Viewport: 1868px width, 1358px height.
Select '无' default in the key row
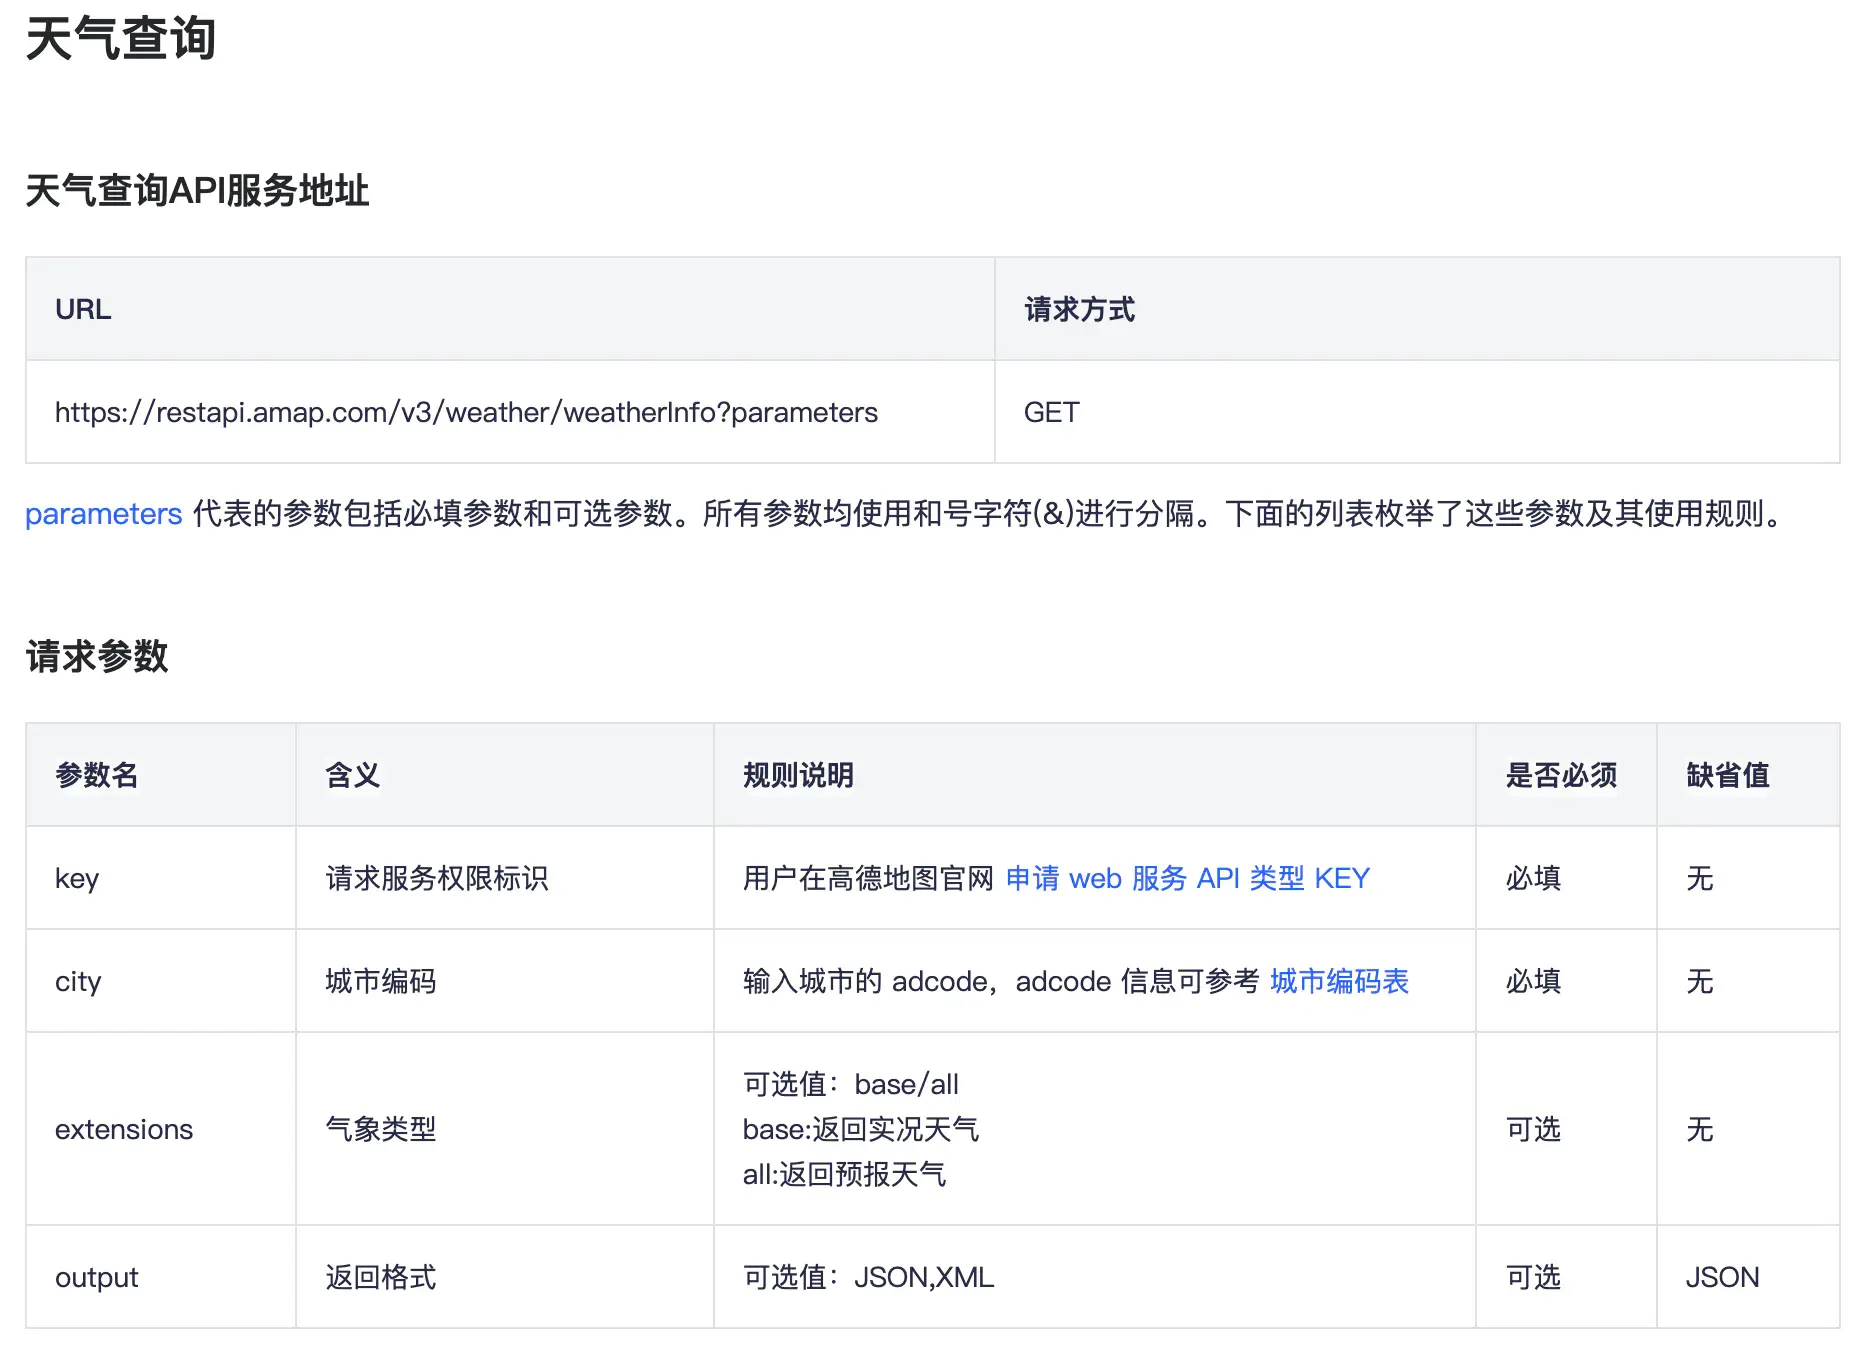(1700, 878)
